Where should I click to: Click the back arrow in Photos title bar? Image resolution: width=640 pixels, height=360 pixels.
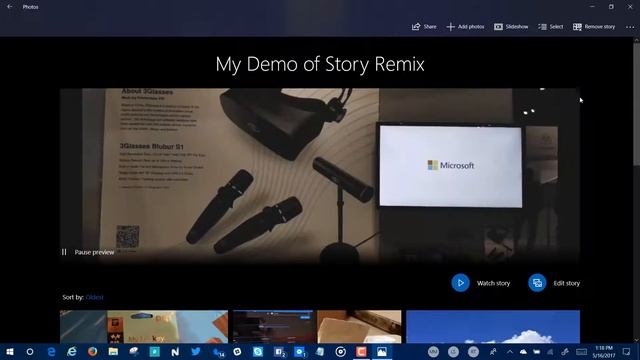click(9, 7)
